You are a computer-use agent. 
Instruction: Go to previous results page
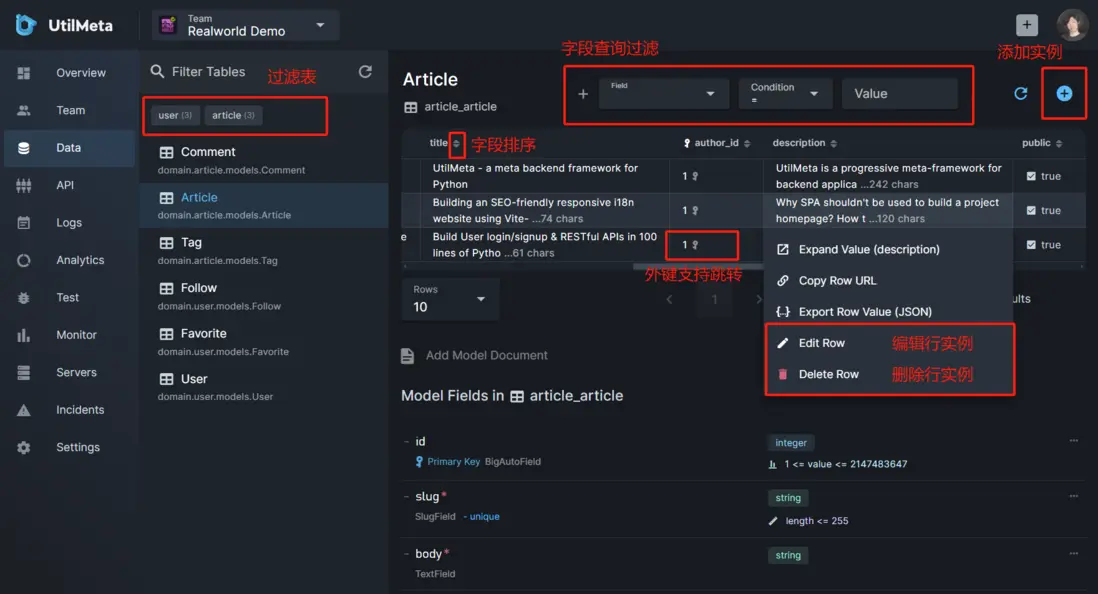[x=669, y=300]
